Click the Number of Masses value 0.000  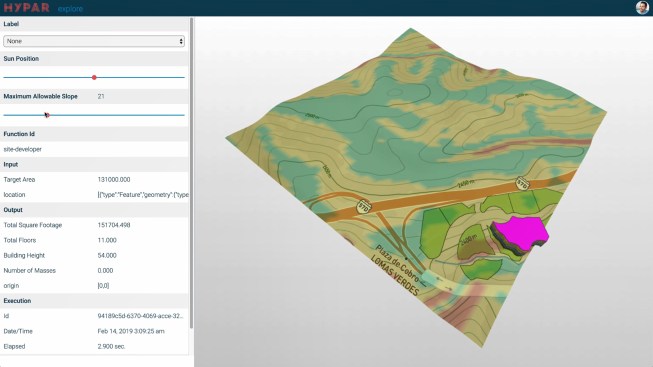click(105, 270)
